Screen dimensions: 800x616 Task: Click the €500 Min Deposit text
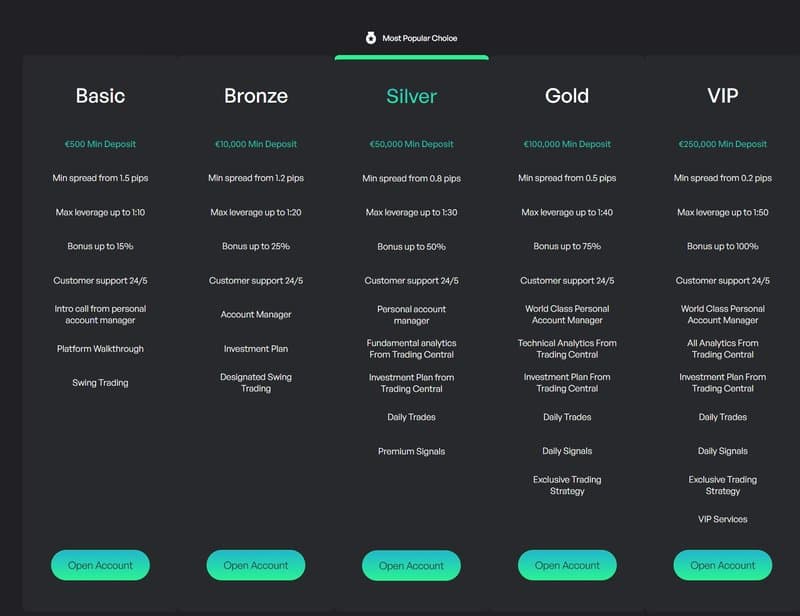[x=101, y=144]
